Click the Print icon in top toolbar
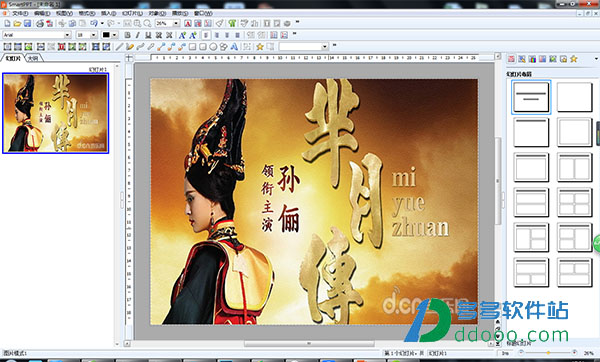600x362 pixels. (40, 24)
